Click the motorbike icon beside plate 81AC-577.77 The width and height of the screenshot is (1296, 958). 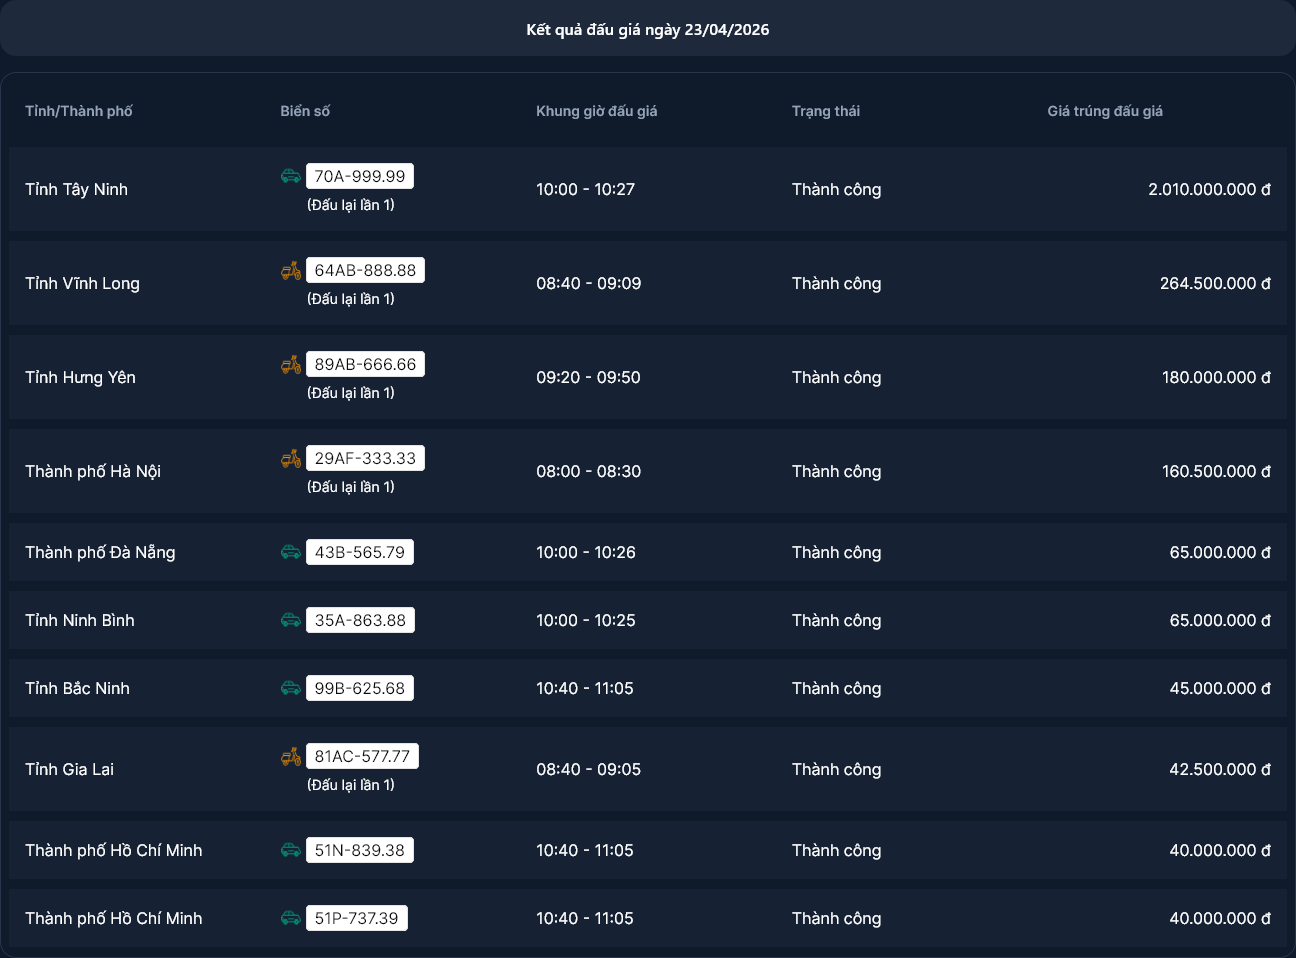coord(291,756)
